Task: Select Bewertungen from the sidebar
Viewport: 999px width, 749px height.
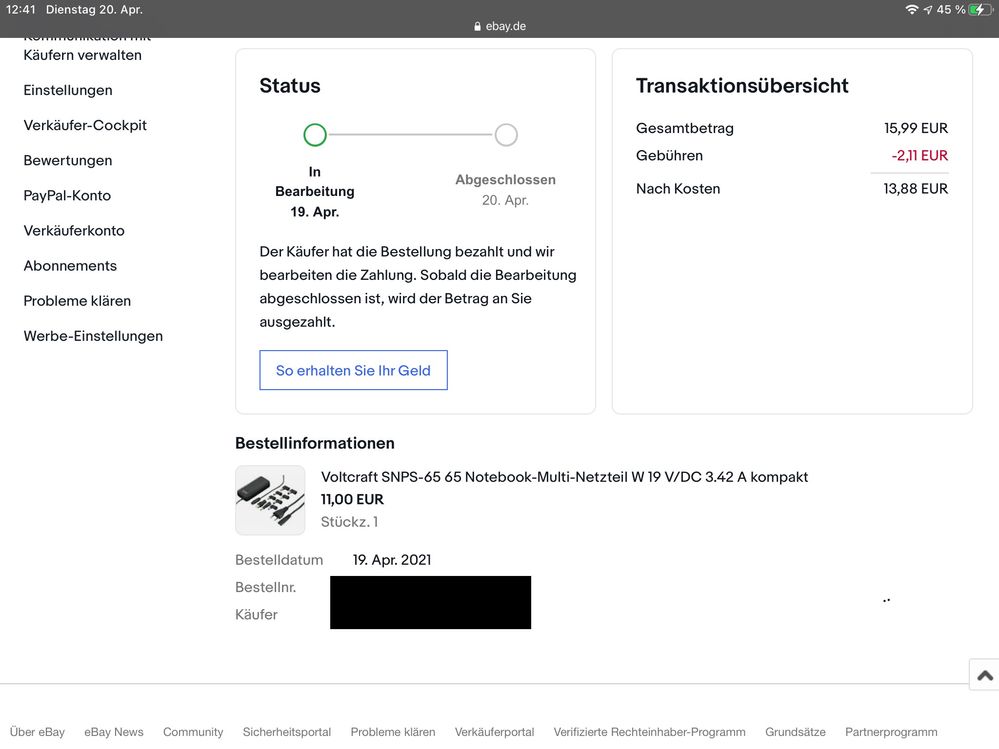Action: pyautogui.click(x=68, y=160)
